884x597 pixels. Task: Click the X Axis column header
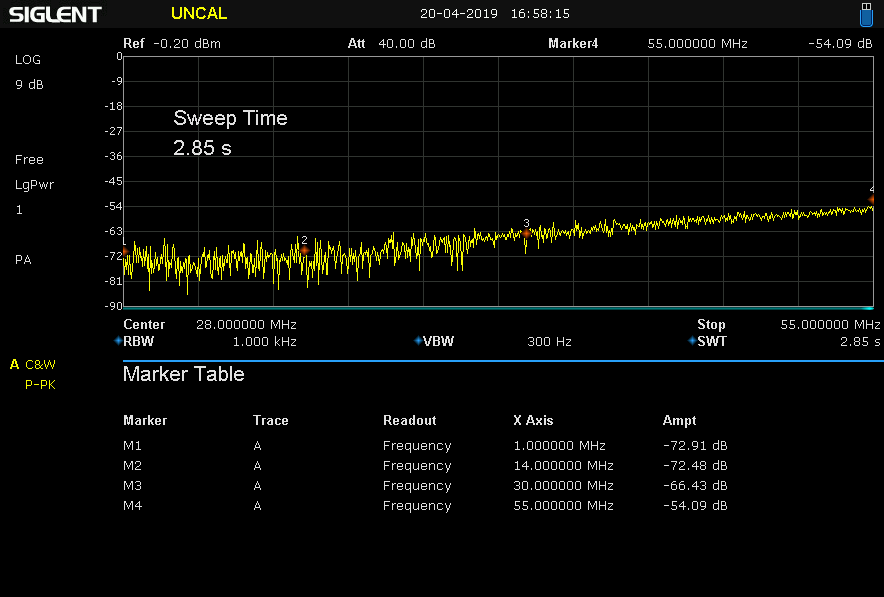(533, 421)
